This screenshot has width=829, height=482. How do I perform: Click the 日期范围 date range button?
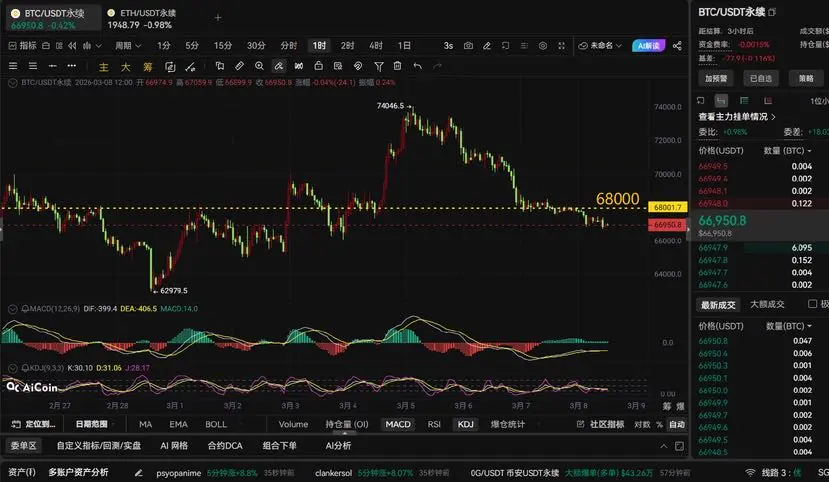[x=91, y=424]
